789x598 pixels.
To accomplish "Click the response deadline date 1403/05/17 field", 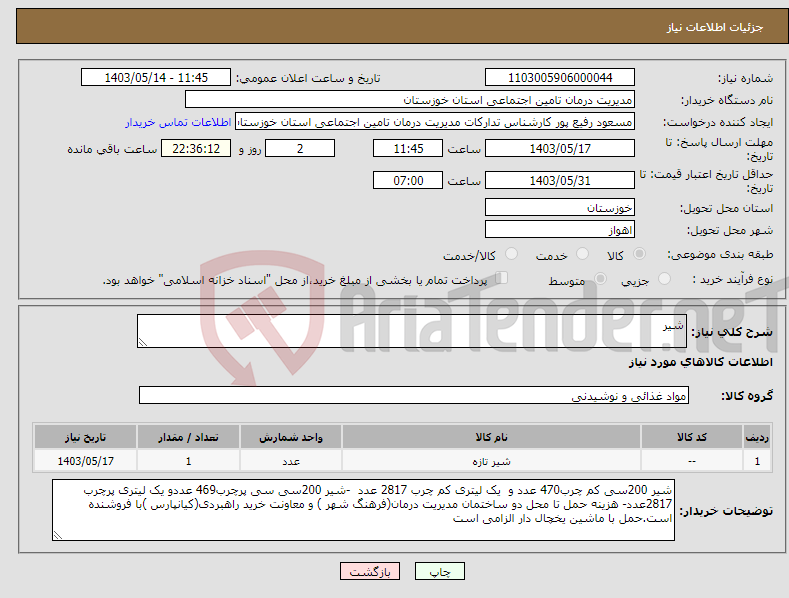I will (x=560, y=148).
